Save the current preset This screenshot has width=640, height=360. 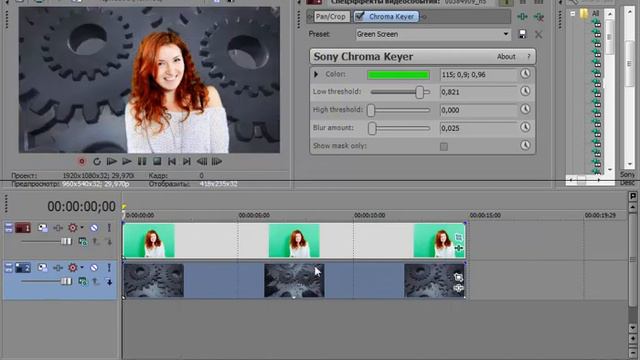(x=522, y=34)
